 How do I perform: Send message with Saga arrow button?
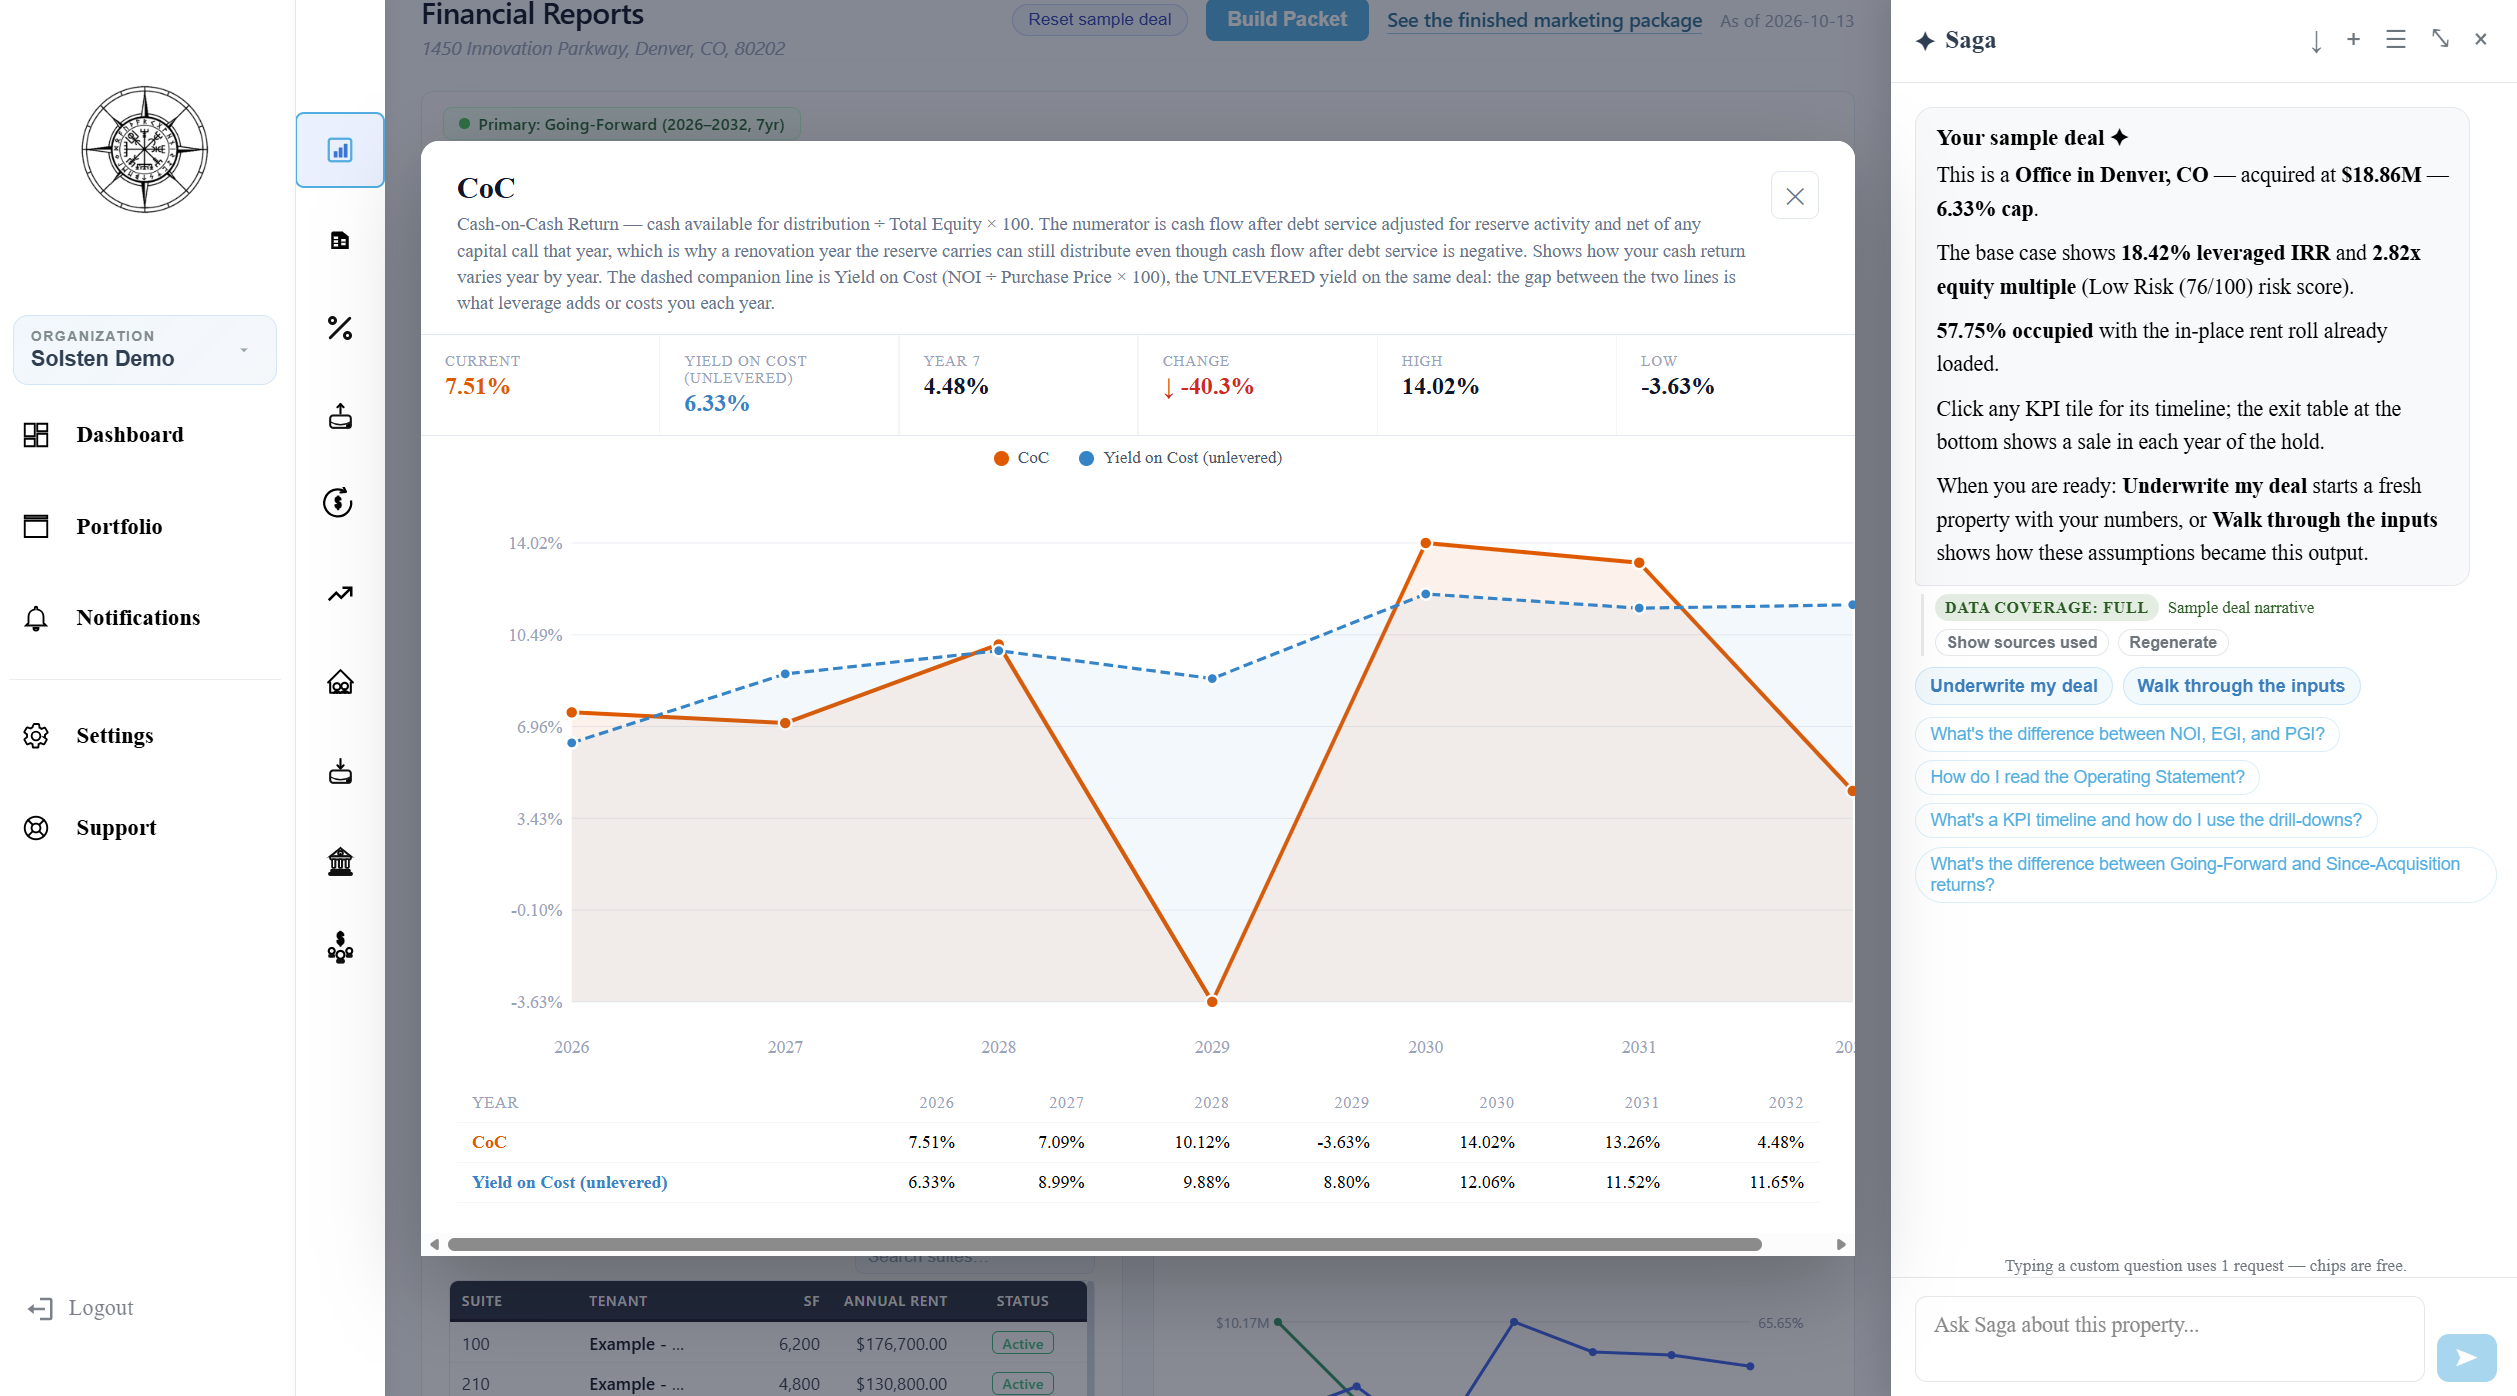point(2467,1357)
